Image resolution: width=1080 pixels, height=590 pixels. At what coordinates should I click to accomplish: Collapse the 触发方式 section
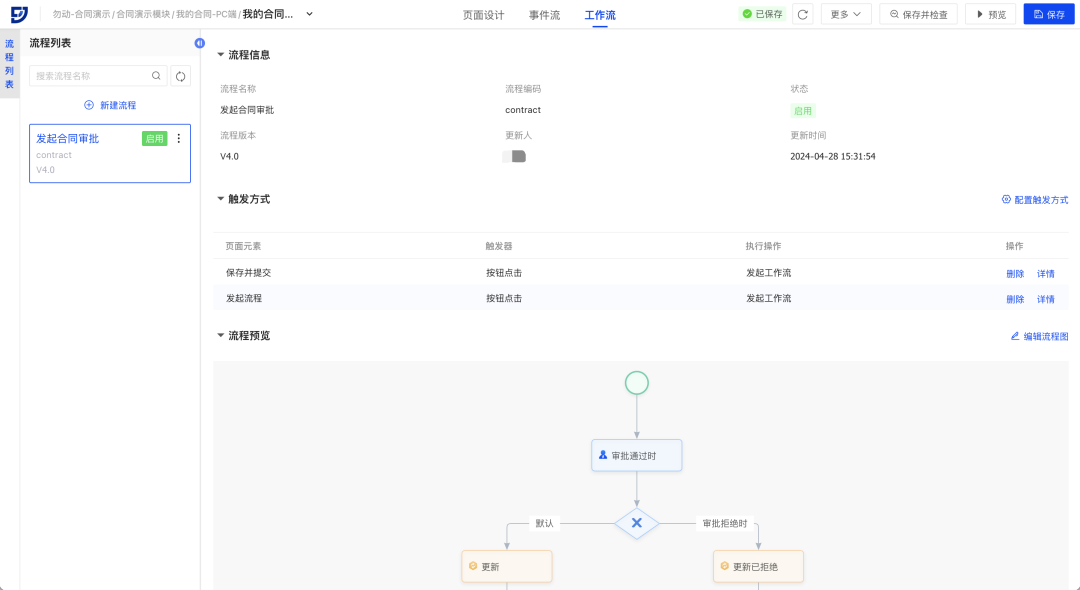point(221,199)
